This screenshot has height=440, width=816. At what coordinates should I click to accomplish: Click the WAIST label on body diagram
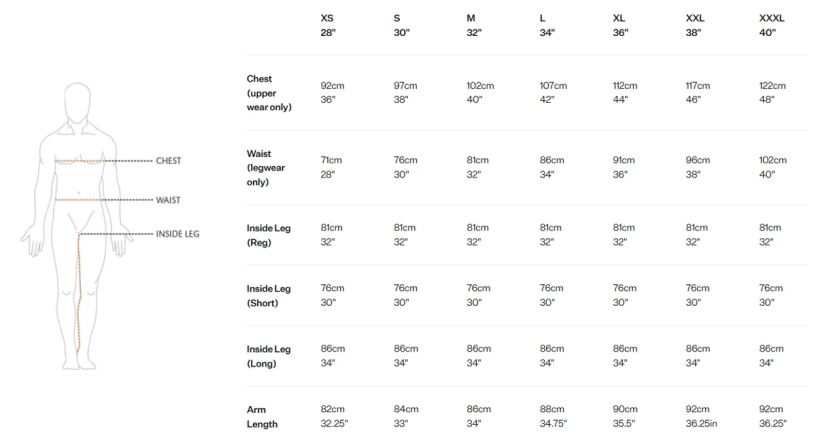point(168,200)
